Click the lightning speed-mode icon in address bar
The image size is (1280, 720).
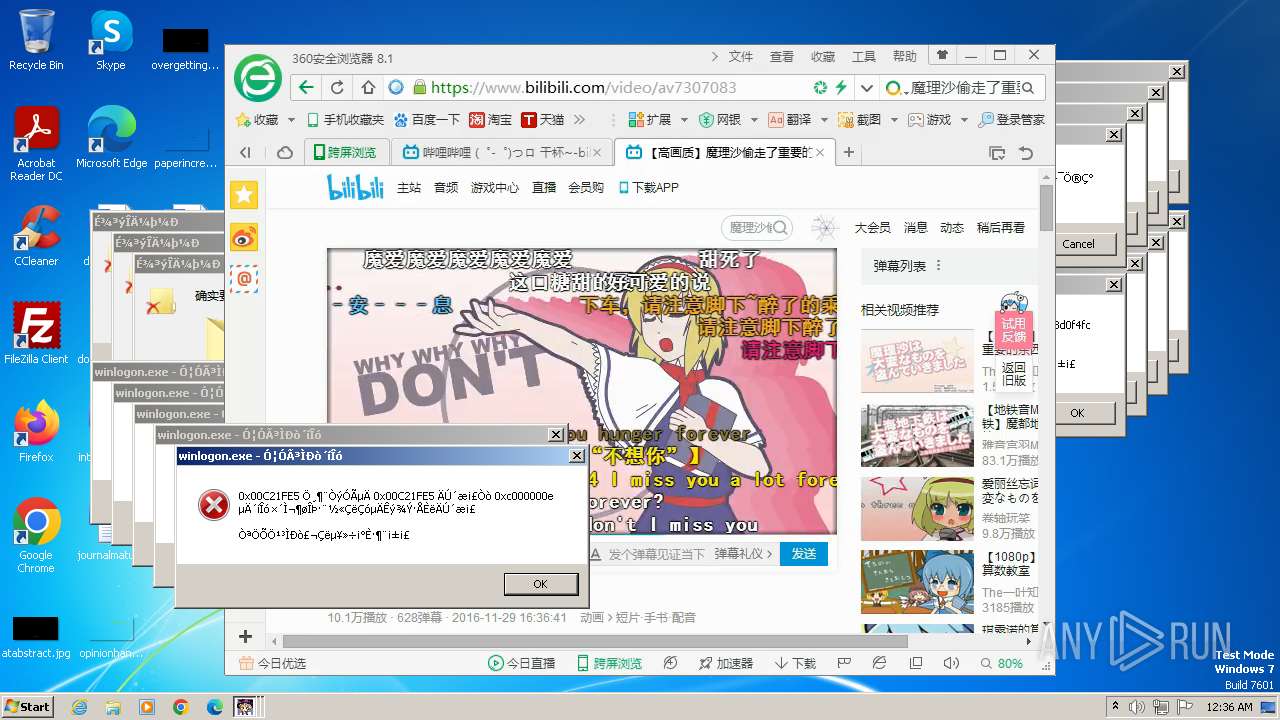point(841,88)
